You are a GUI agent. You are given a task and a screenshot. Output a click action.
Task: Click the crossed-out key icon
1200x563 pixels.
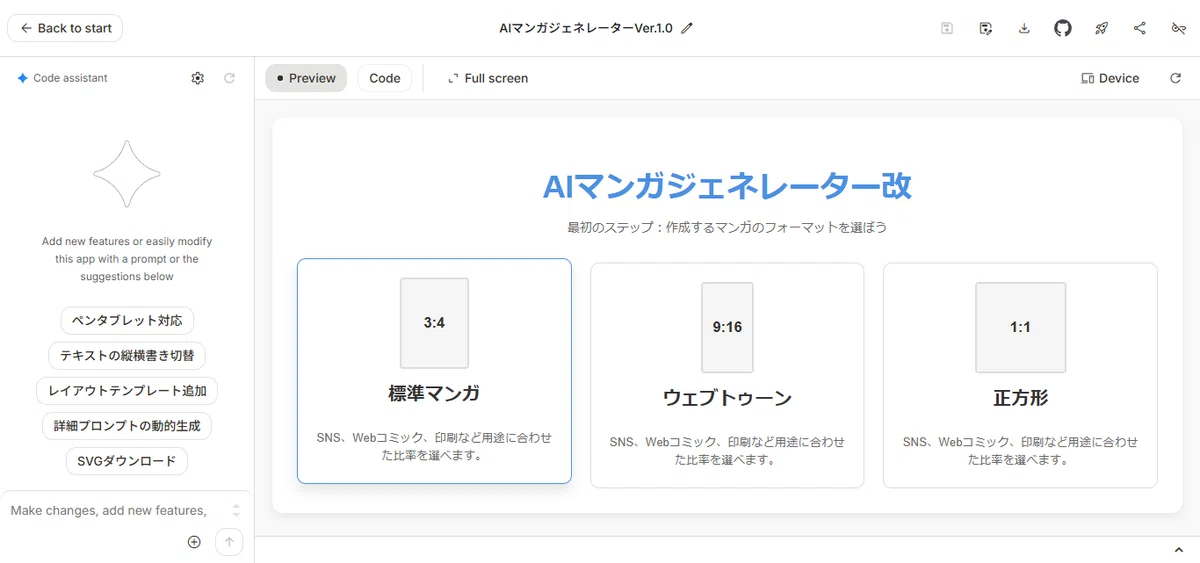coord(1178,28)
